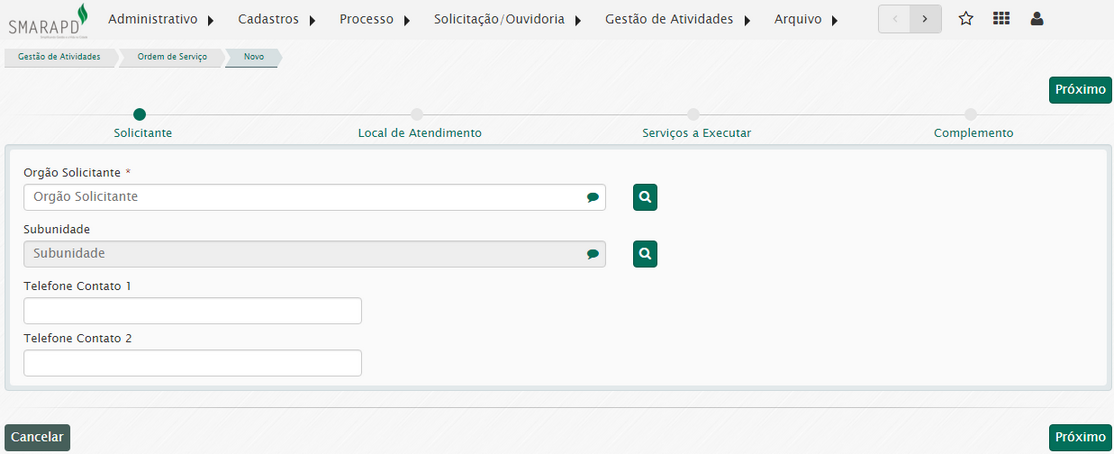
Task: Expand the Administrativo menu
Action: coord(161,19)
